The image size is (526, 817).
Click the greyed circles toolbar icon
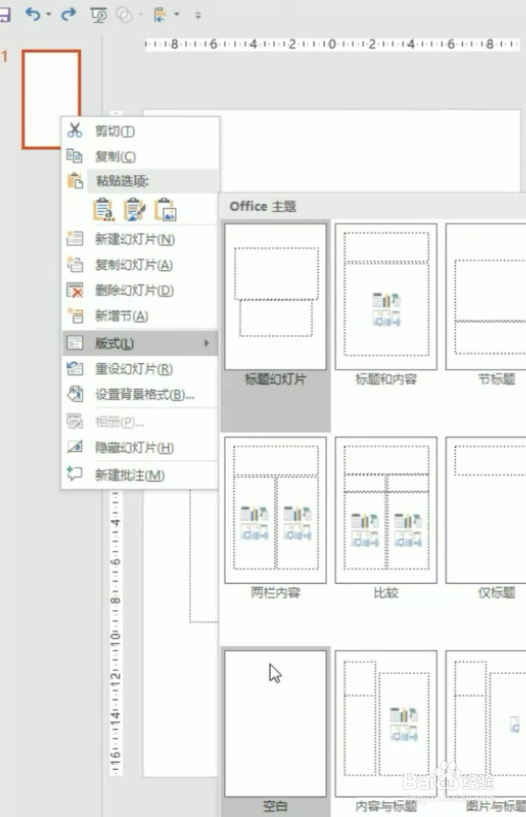(124, 15)
